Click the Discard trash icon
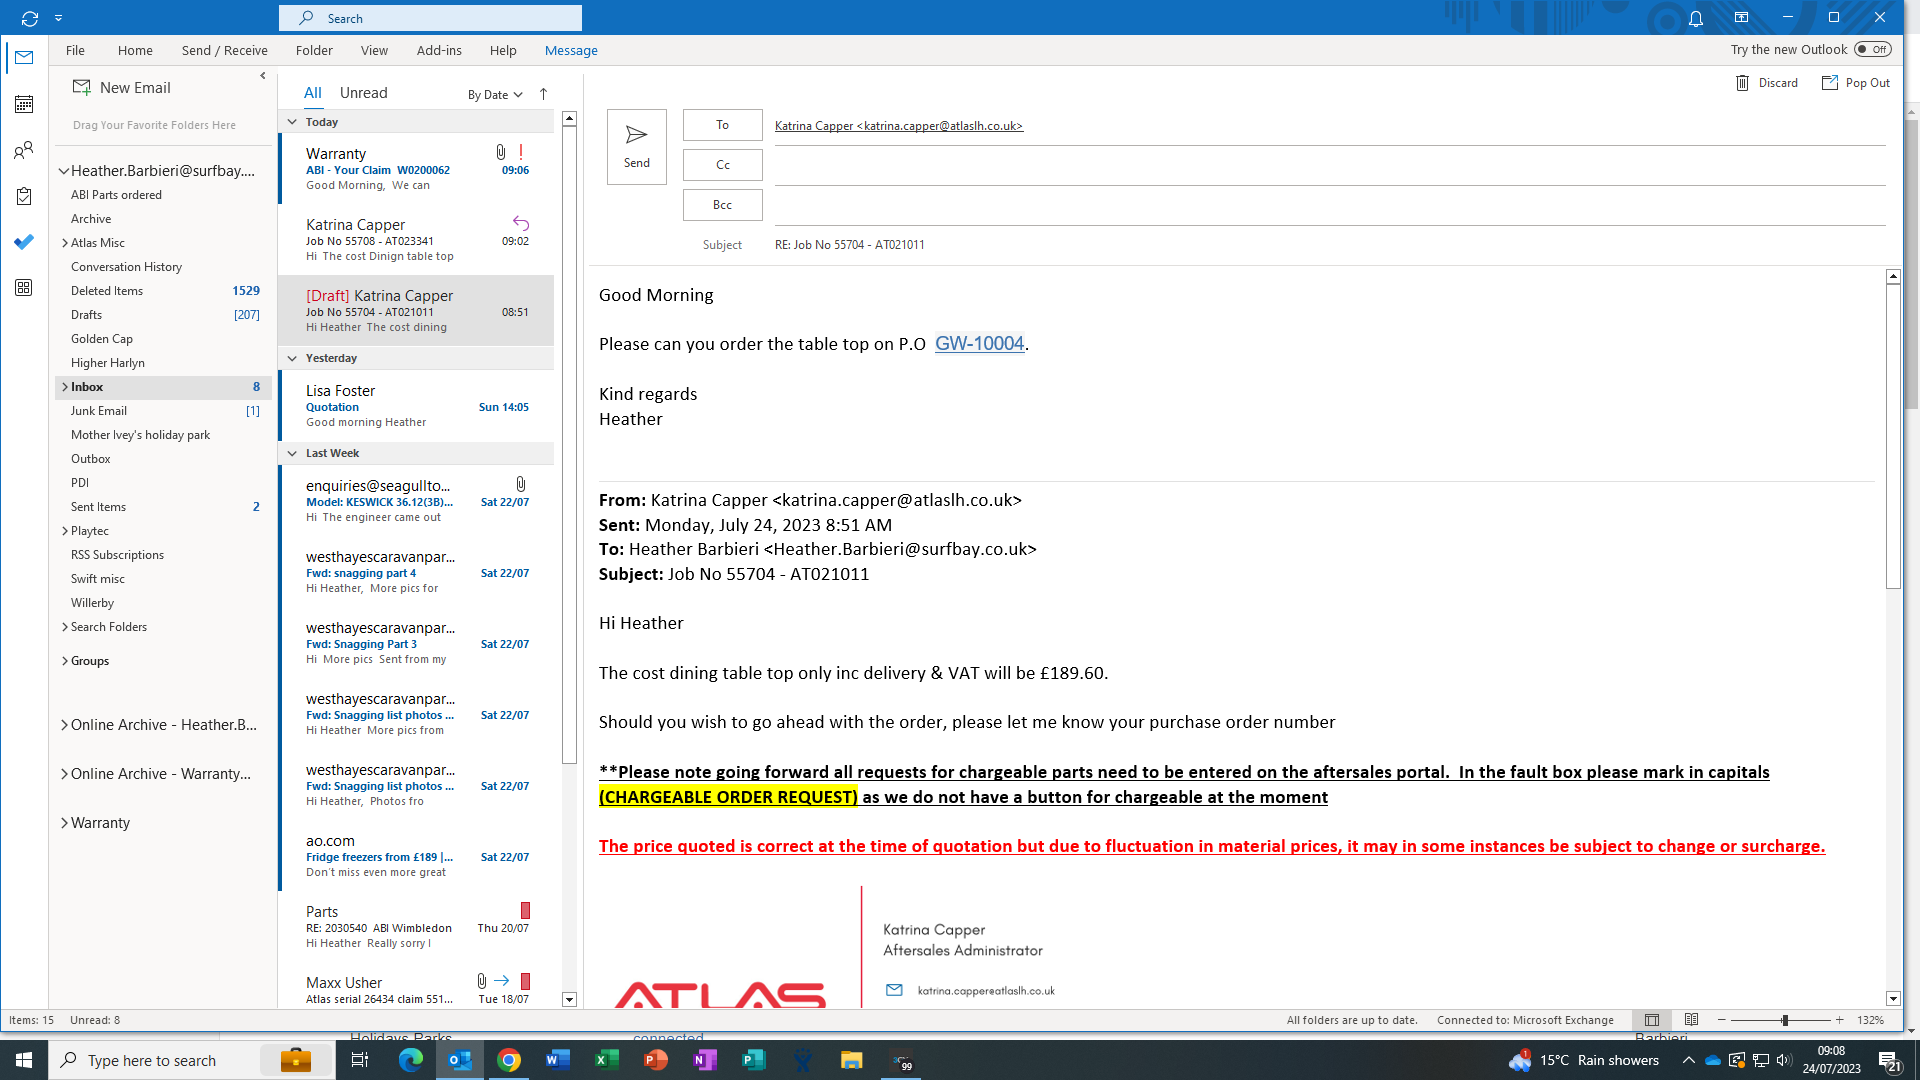The height and width of the screenshot is (1080, 1920). pyautogui.click(x=1743, y=83)
